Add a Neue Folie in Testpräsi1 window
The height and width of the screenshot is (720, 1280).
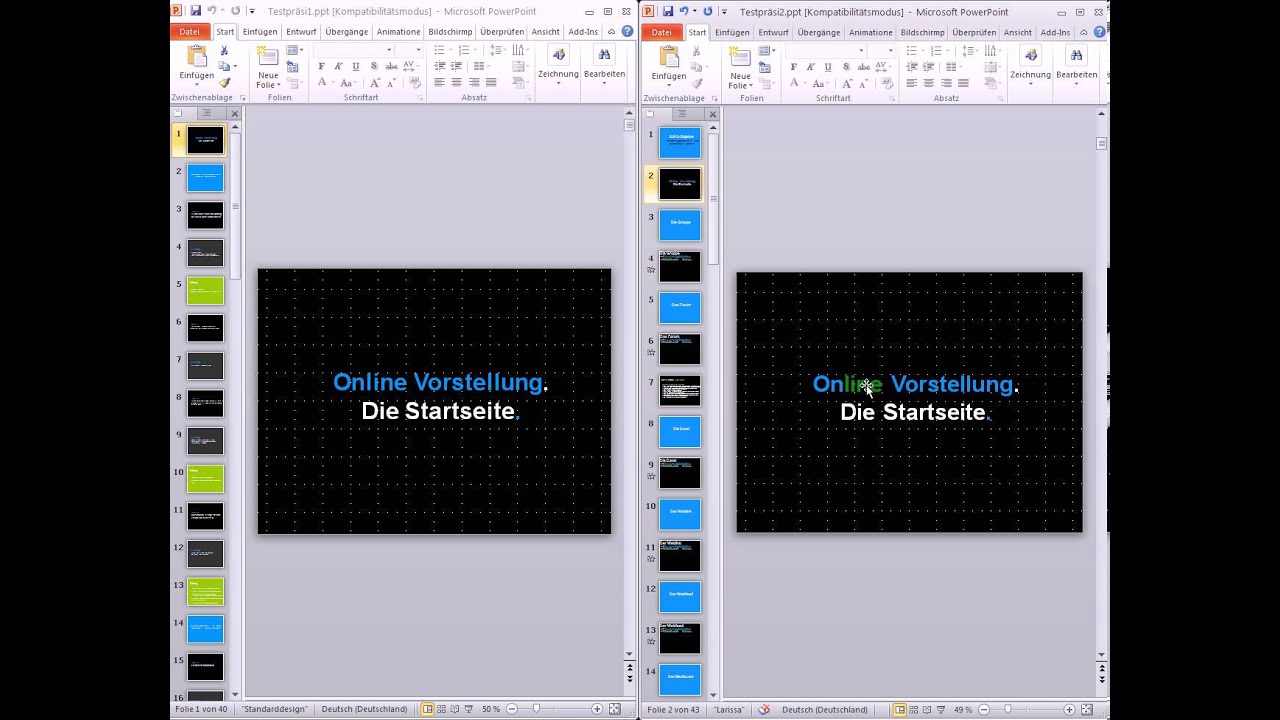click(268, 66)
